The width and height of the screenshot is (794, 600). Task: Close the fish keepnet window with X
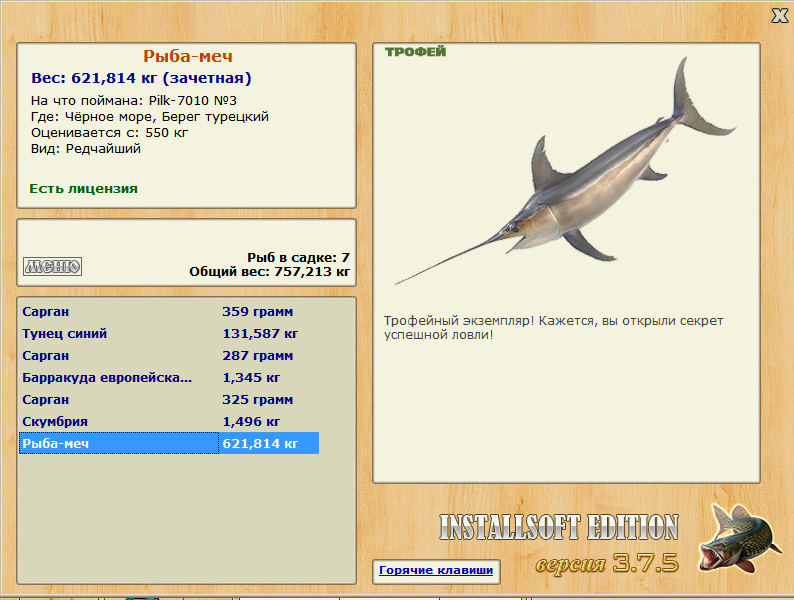point(780,16)
